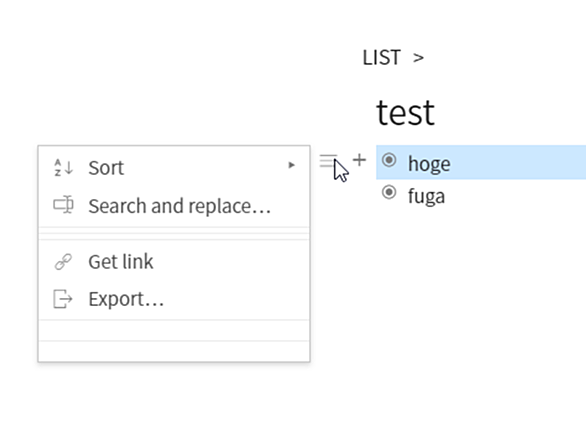Click the test page title
Screen dimensions: 586x425
pyautogui.click(x=405, y=112)
